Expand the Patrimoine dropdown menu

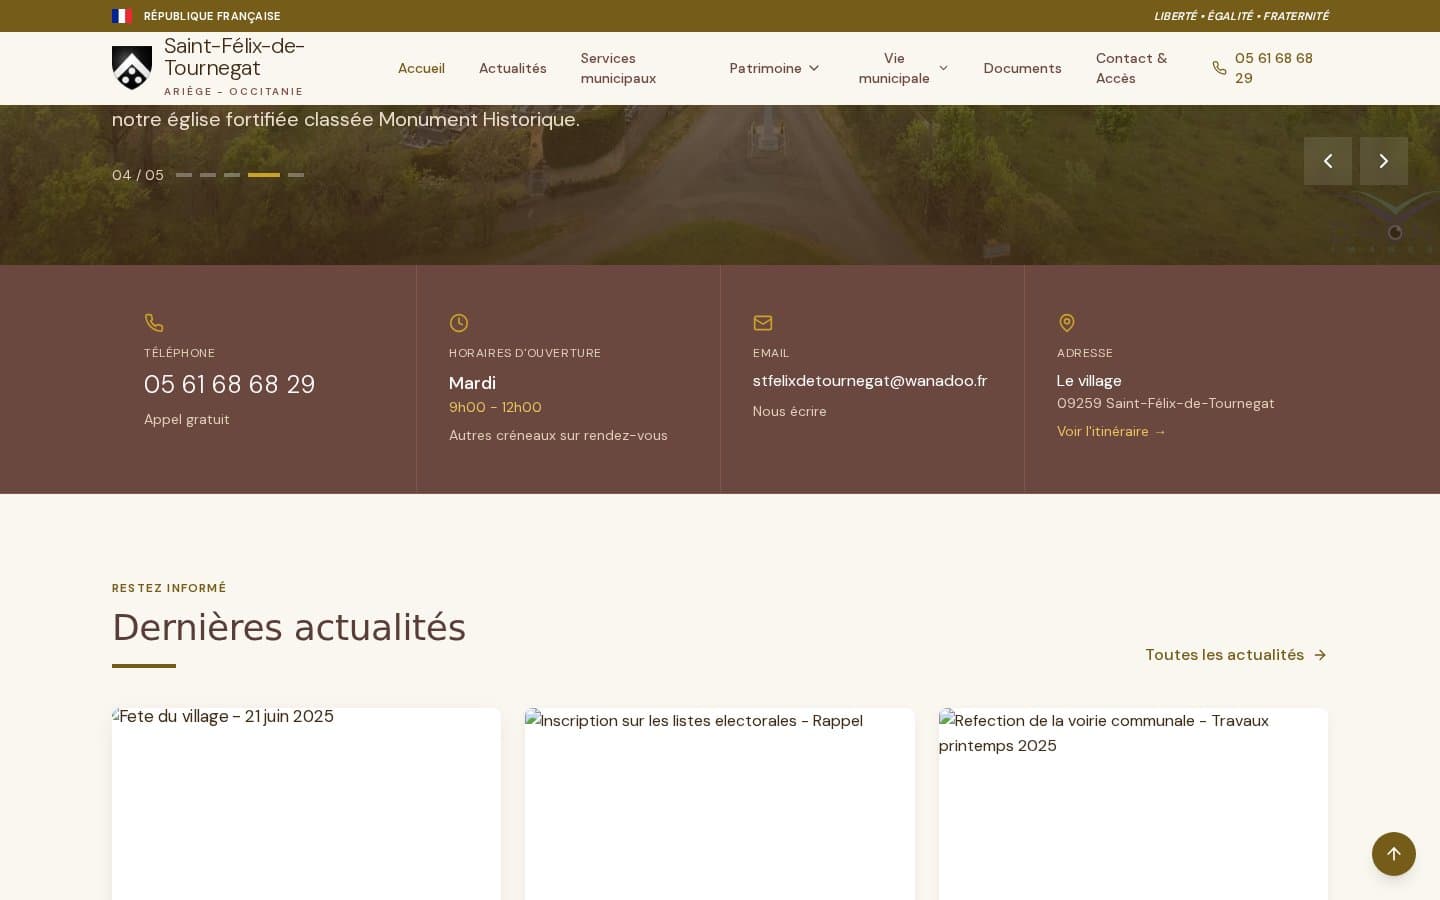point(775,68)
